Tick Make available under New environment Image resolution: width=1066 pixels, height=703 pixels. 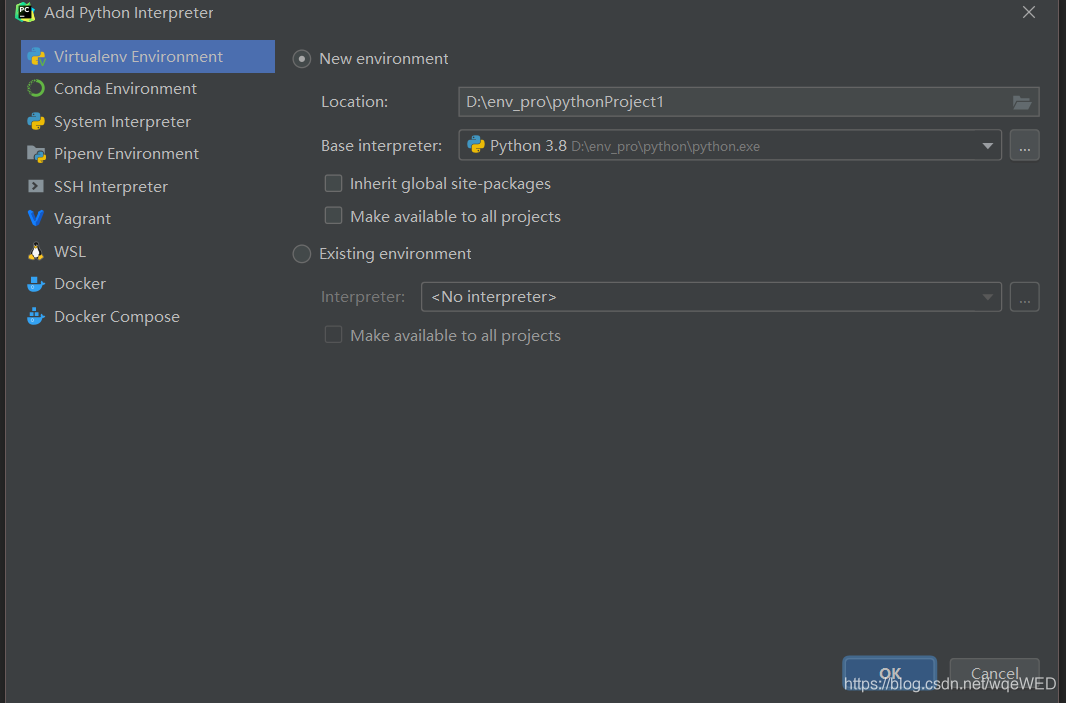(333, 216)
